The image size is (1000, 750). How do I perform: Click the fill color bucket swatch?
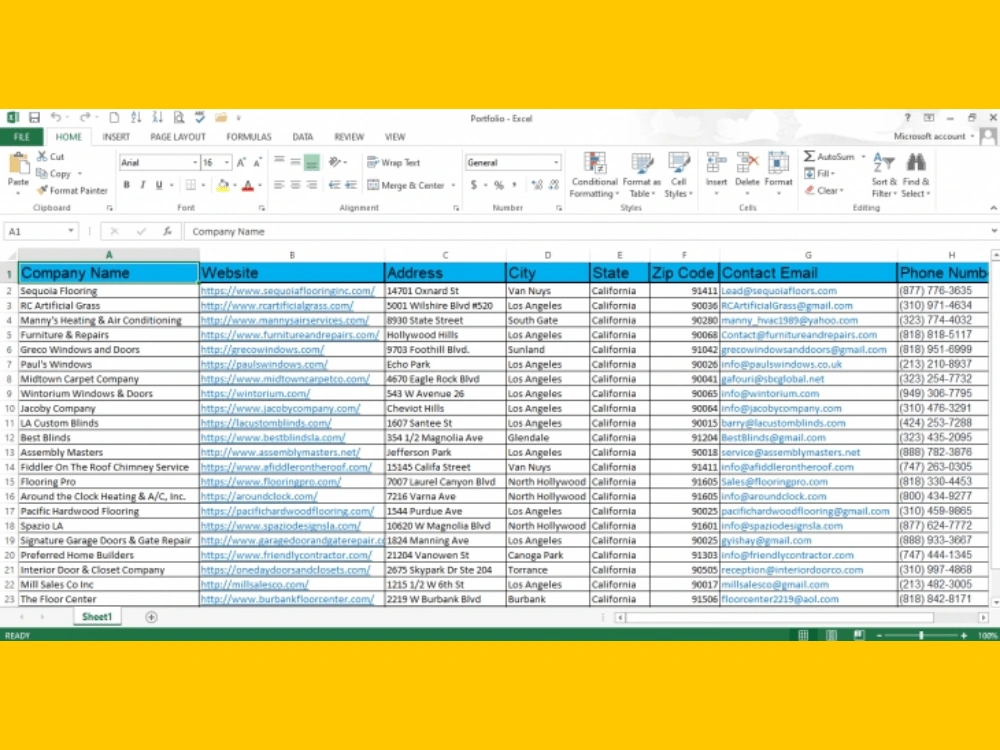(223, 186)
